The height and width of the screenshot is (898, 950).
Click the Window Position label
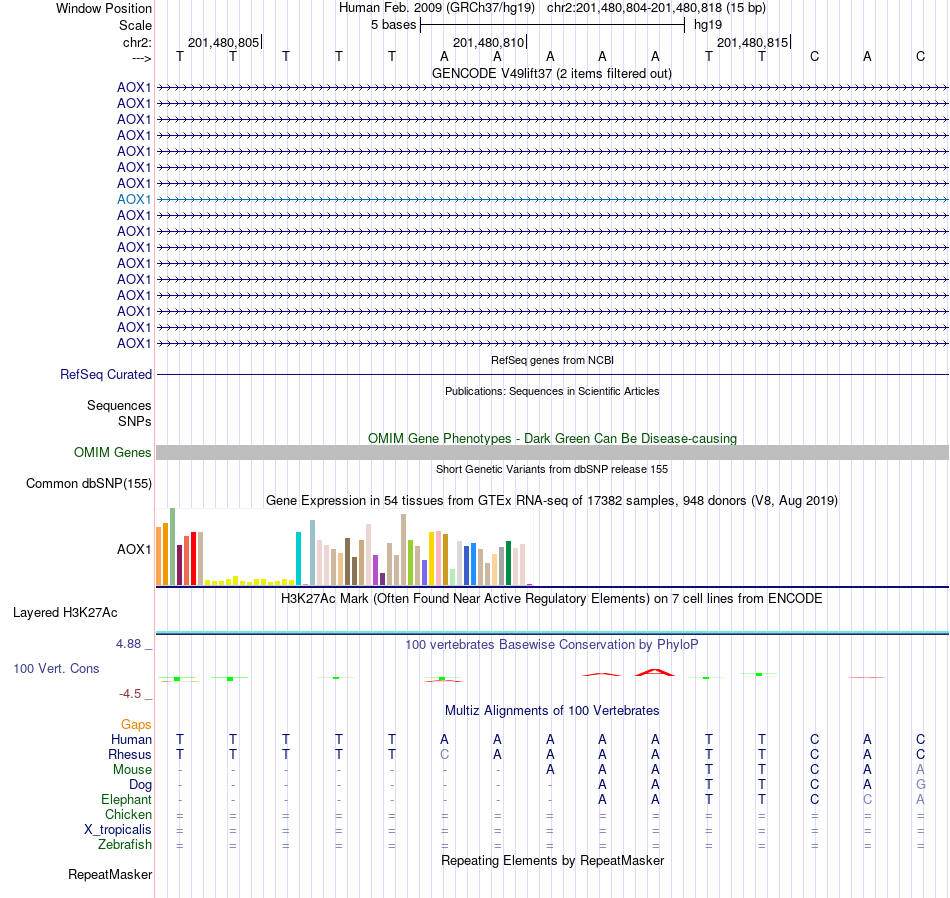coord(104,8)
